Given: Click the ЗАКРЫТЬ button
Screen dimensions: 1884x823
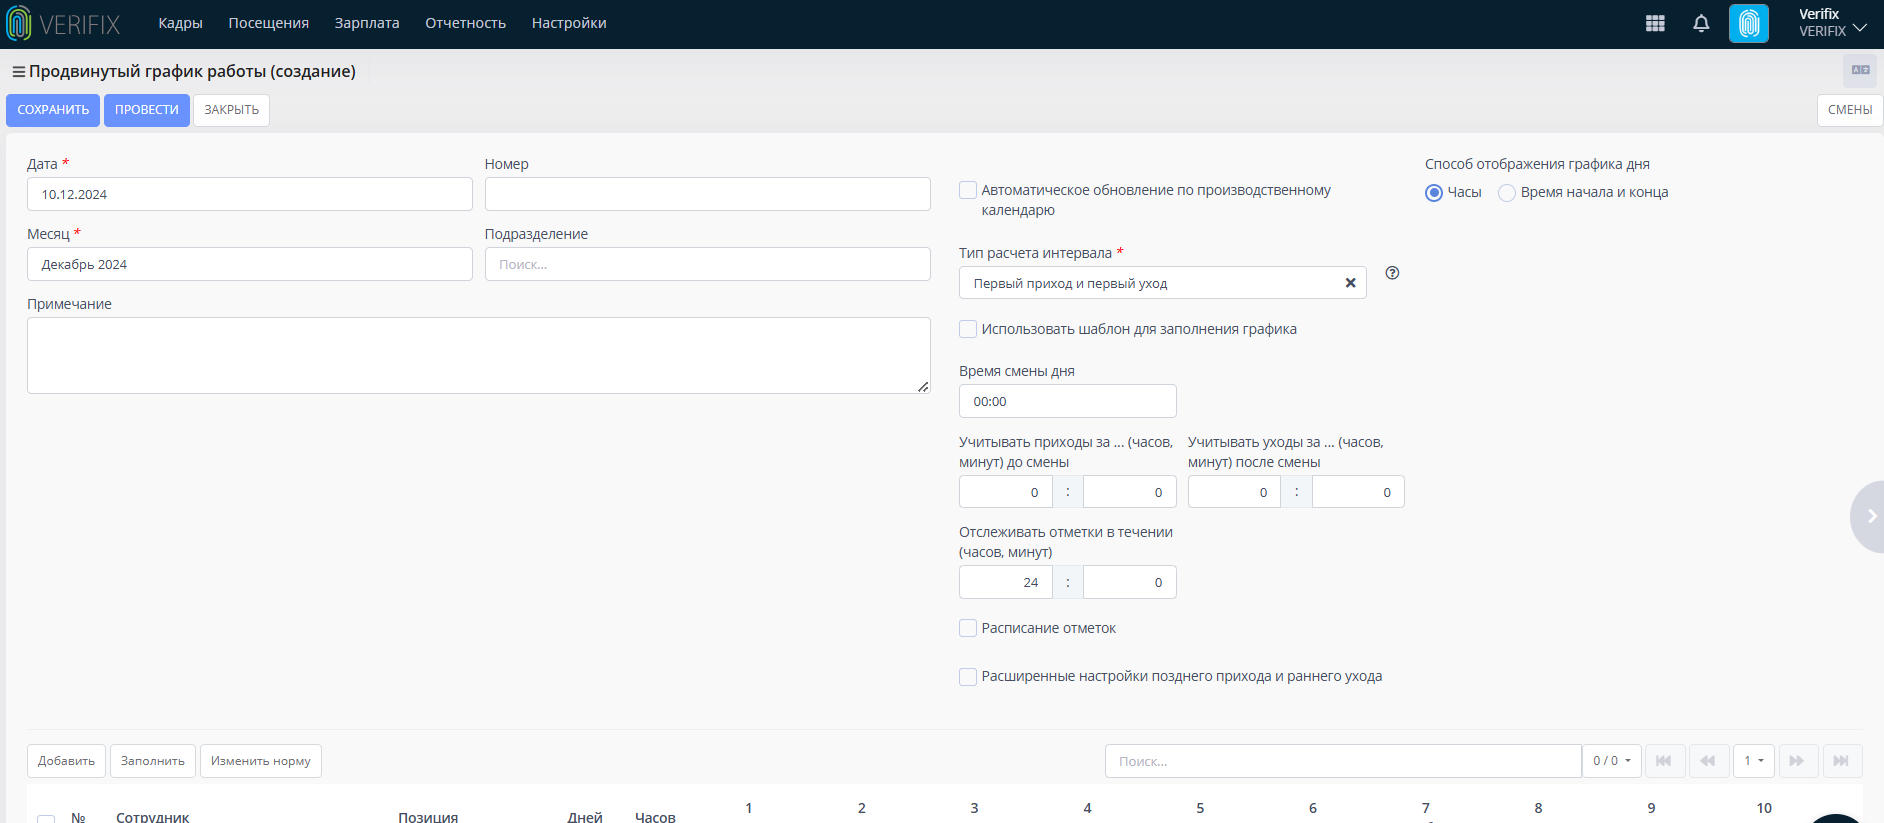Looking at the screenshot, I should click(231, 110).
